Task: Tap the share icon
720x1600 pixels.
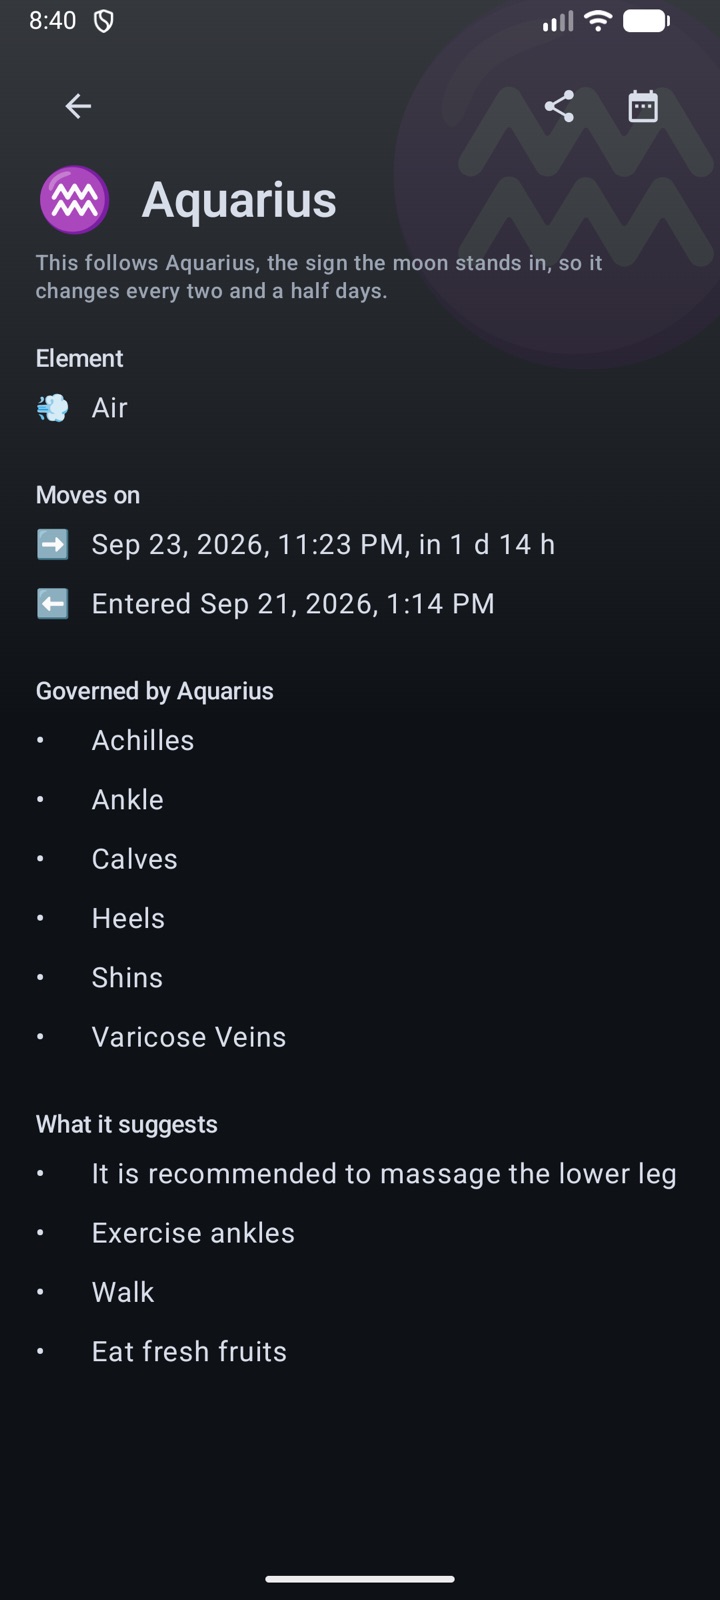Action: [559, 106]
